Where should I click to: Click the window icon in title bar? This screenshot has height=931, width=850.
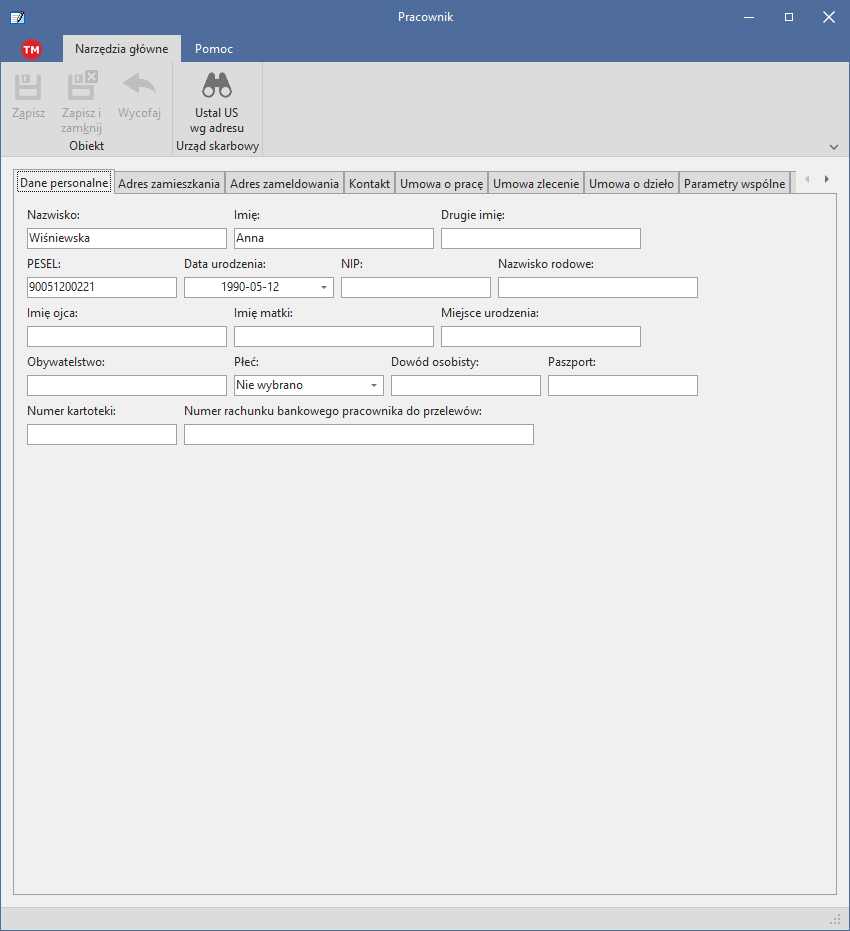click(x=18, y=17)
